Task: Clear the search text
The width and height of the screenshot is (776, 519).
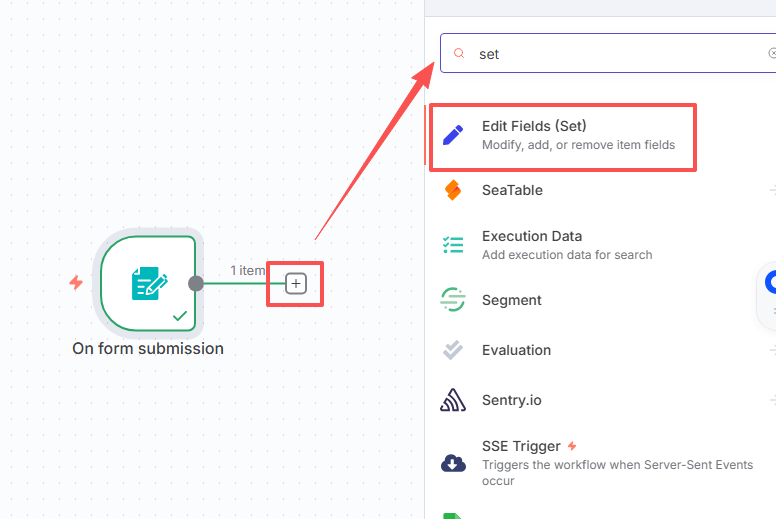Action: pos(772,53)
